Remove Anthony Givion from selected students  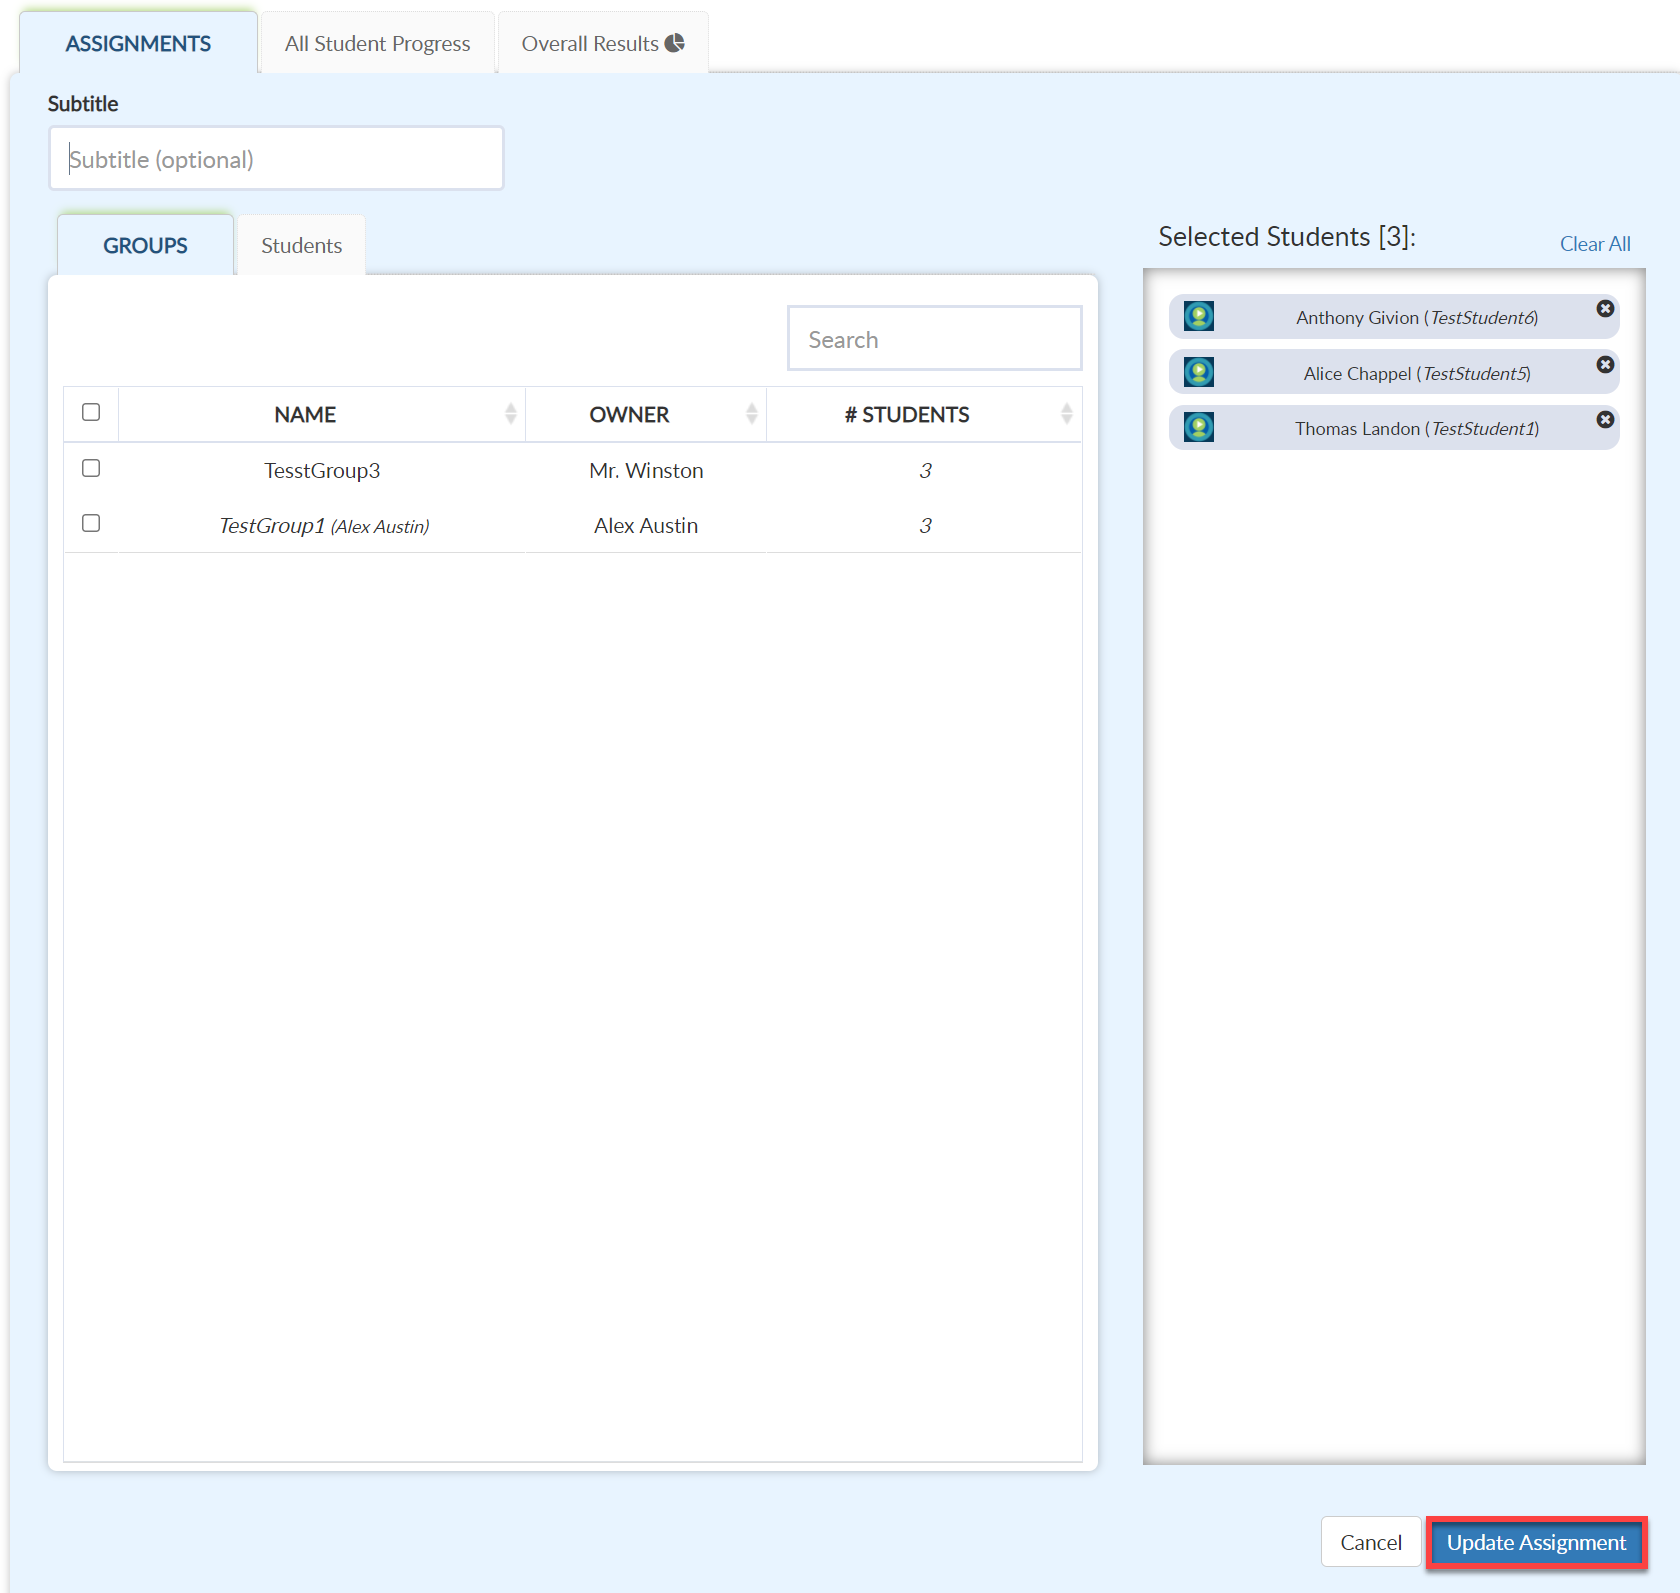pyautogui.click(x=1605, y=309)
